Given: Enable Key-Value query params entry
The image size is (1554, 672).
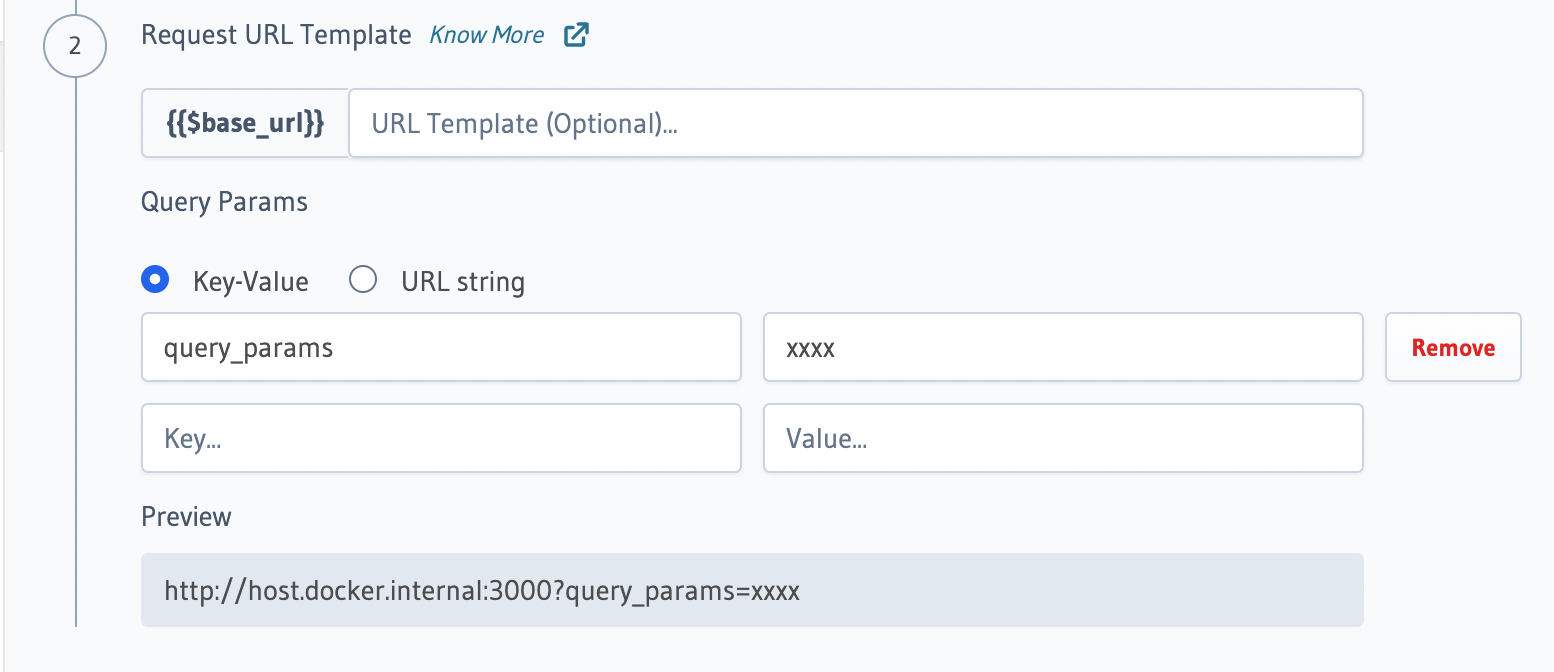Looking at the screenshot, I should [x=156, y=280].
